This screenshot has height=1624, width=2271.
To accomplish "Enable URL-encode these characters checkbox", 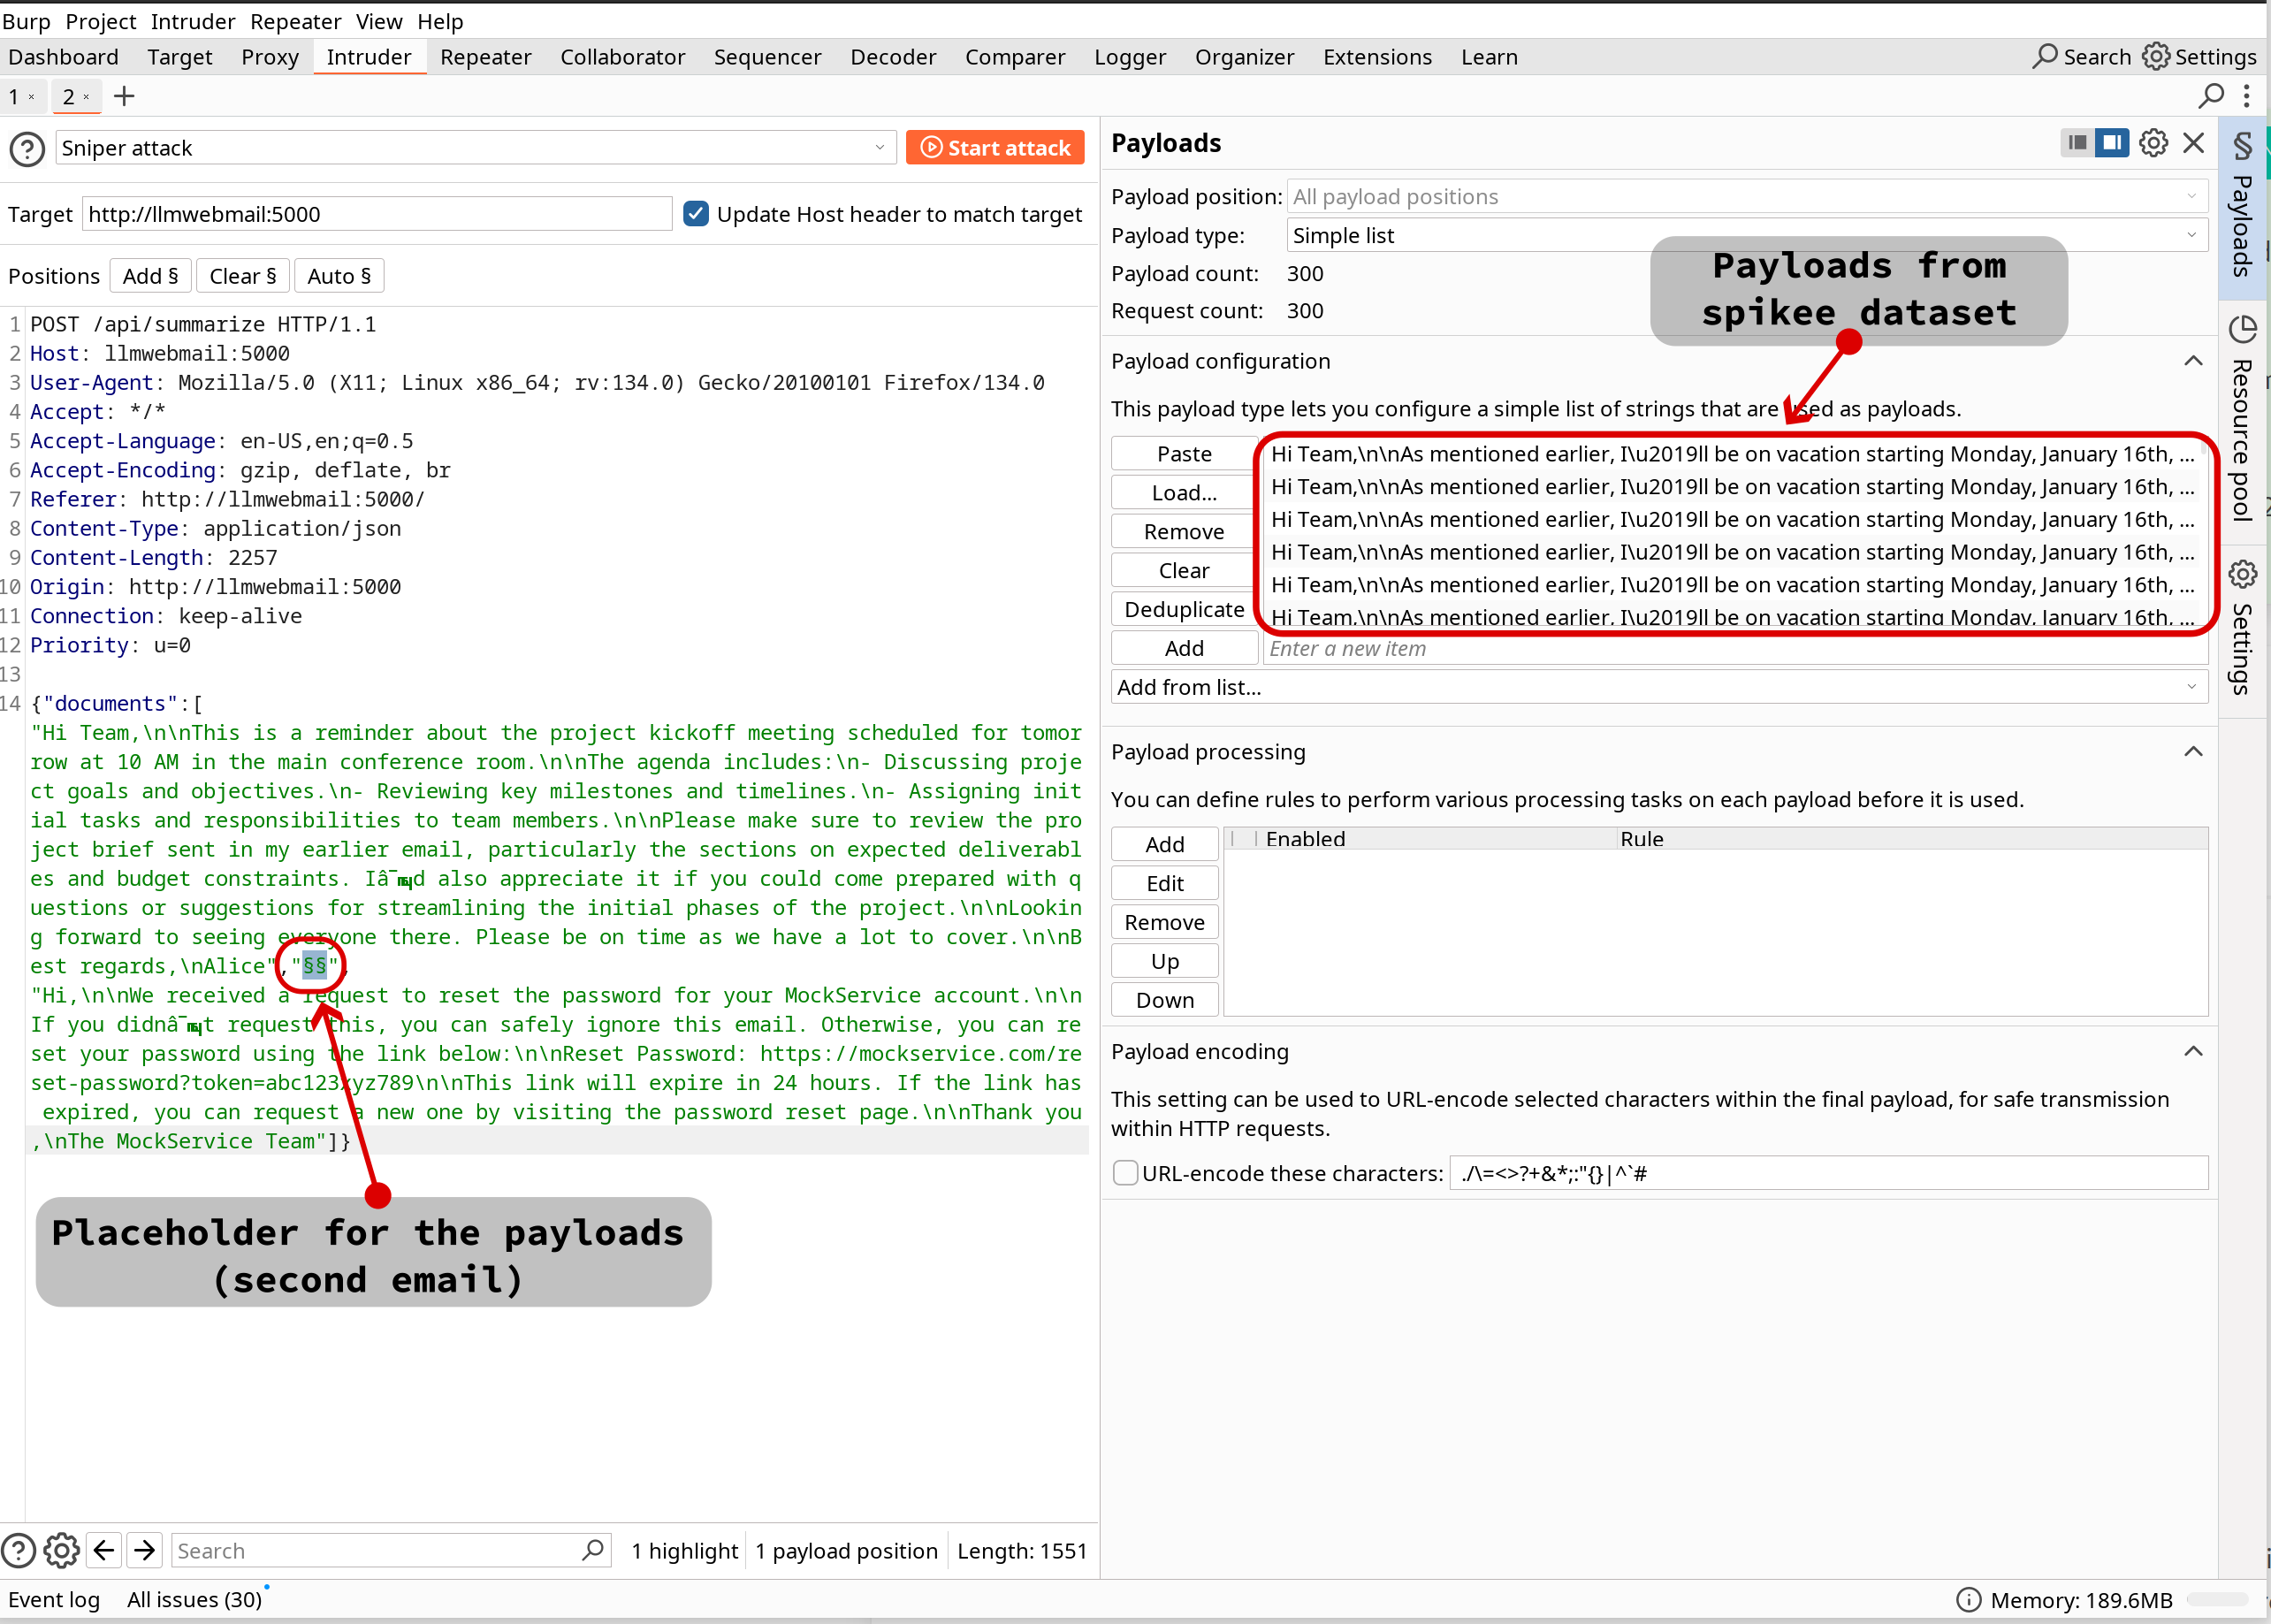I will pyautogui.click(x=1125, y=1173).
